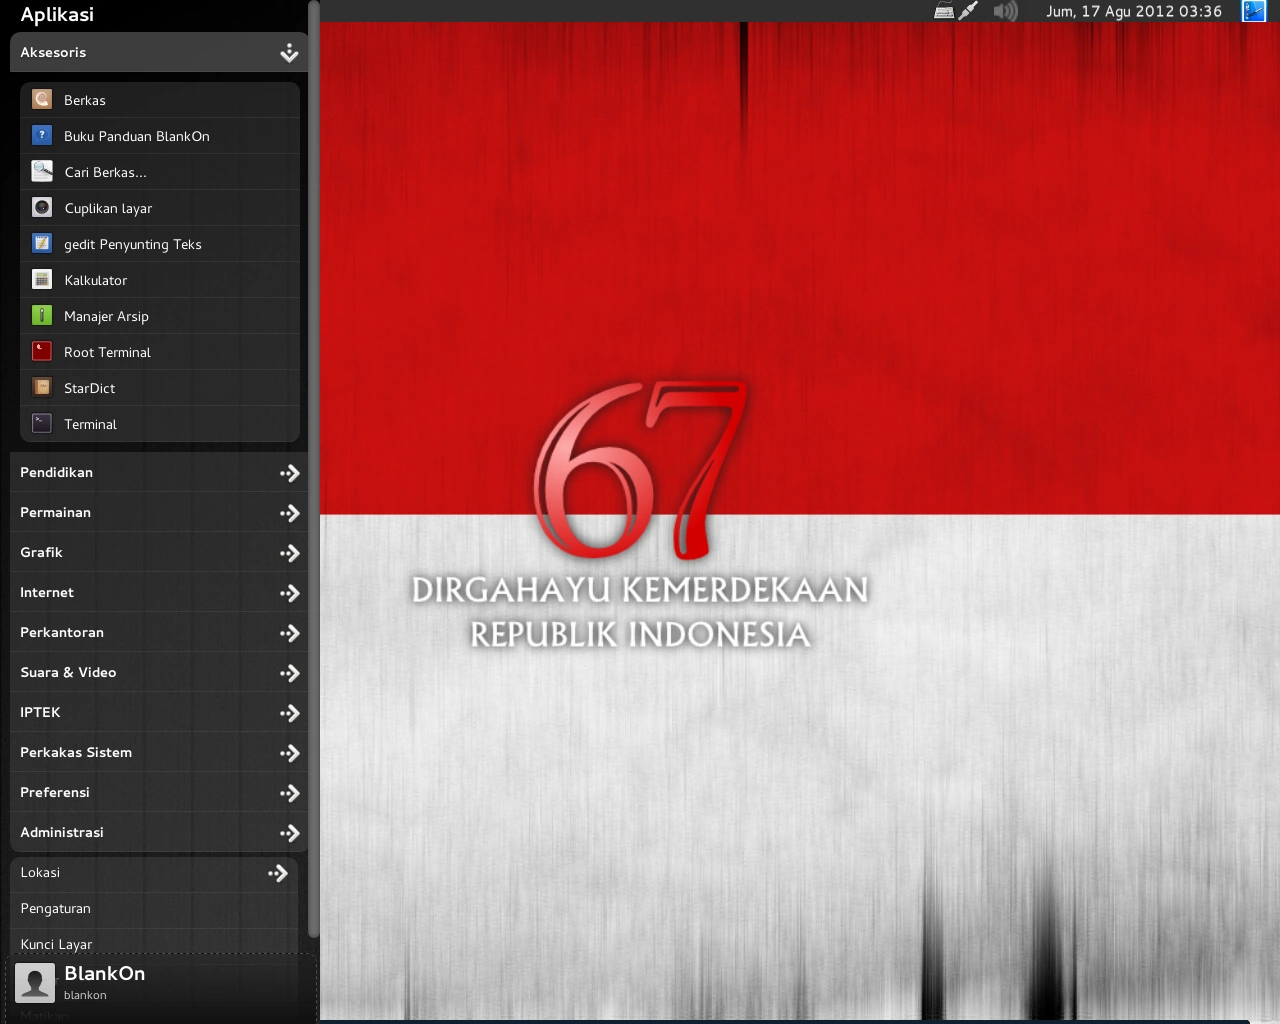The width and height of the screenshot is (1280, 1024).
Task: Launch the Root Terminal icon
Action: (42, 352)
